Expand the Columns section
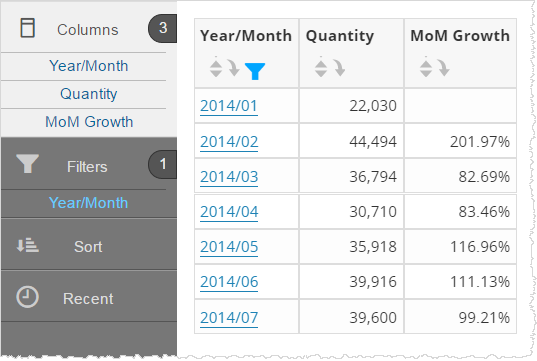This screenshot has height=361, width=537. click(x=87, y=30)
